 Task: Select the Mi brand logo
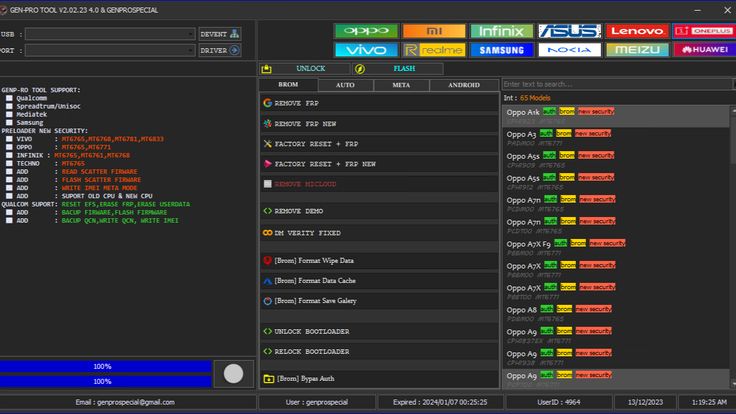pyautogui.click(x=434, y=31)
